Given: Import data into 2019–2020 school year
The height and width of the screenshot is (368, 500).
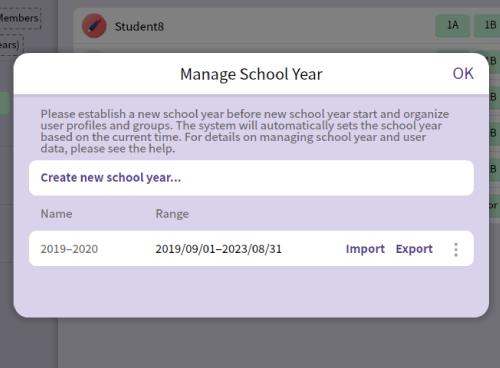Looking at the screenshot, I should (x=365, y=249).
